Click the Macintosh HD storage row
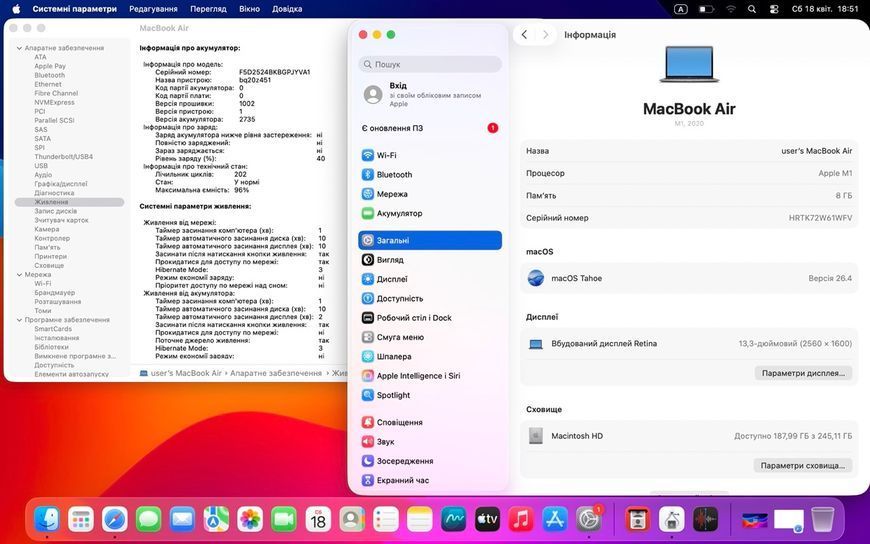The width and height of the screenshot is (870, 544). [689, 436]
